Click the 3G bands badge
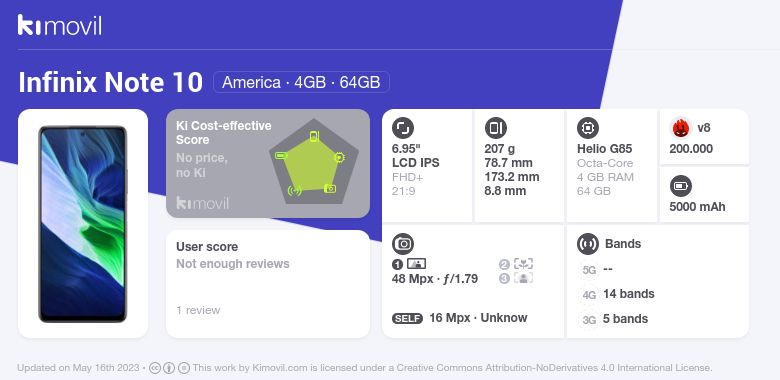The width and height of the screenshot is (780, 380). (589, 320)
